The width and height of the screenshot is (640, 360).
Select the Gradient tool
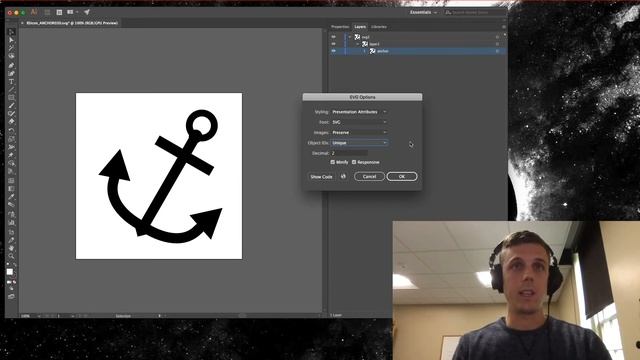[11, 189]
